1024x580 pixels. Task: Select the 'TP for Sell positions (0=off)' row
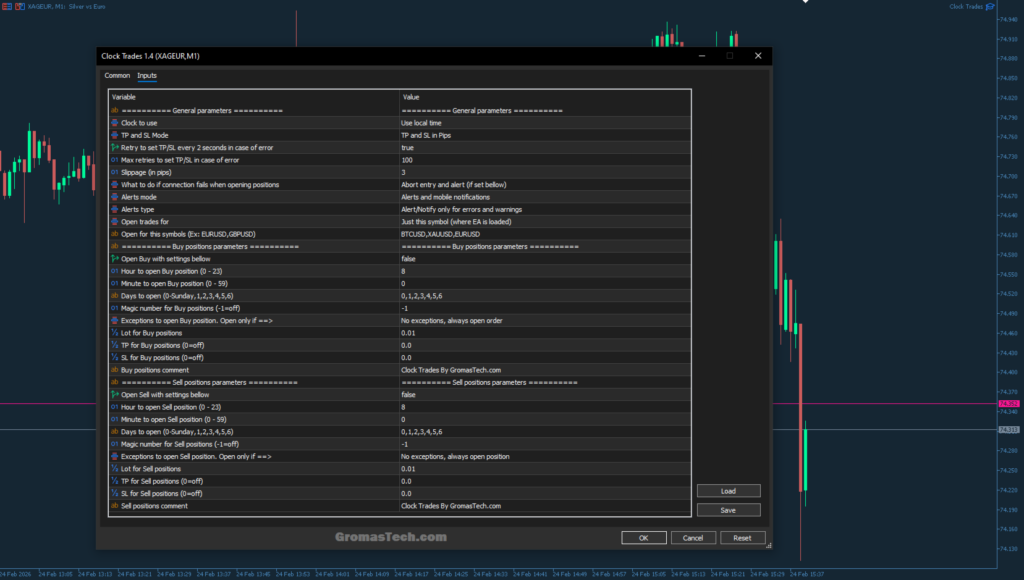pos(400,481)
